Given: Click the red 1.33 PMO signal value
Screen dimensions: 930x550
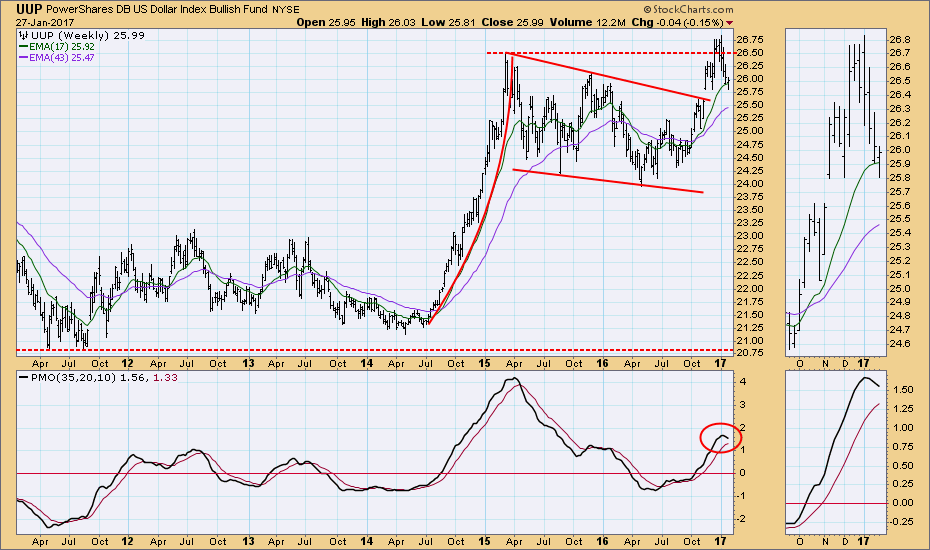Looking at the screenshot, I should click(165, 377).
